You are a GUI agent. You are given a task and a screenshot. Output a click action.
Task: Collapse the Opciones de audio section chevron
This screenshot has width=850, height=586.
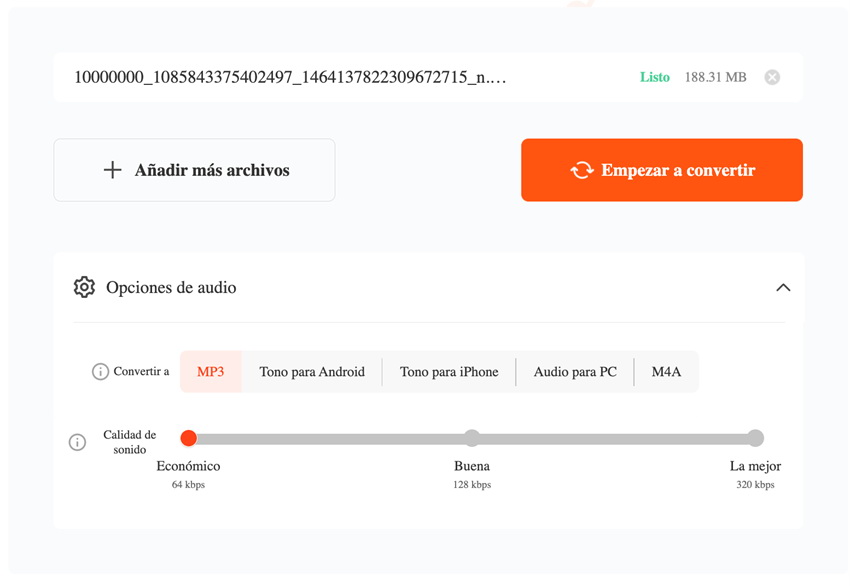[783, 287]
